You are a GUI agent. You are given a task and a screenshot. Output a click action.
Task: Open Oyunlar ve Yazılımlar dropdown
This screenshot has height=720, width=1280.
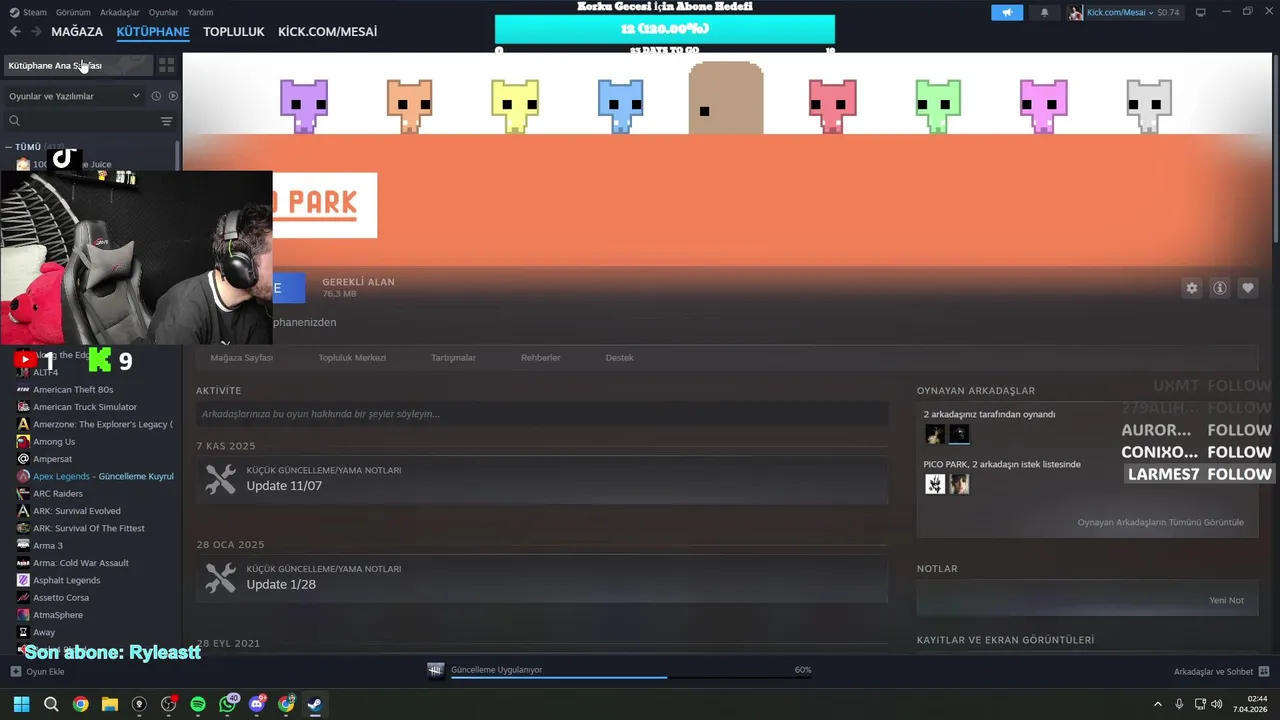pyautogui.click(x=74, y=96)
